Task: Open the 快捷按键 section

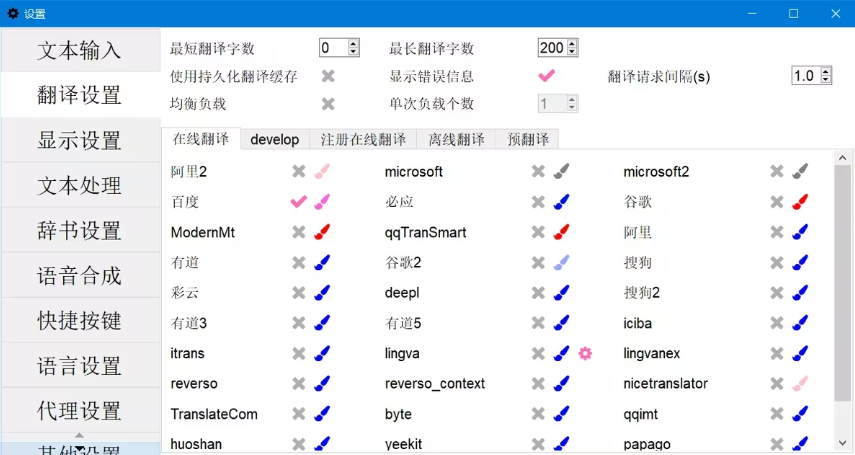Action: pyautogui.click(x=80, y=320)
